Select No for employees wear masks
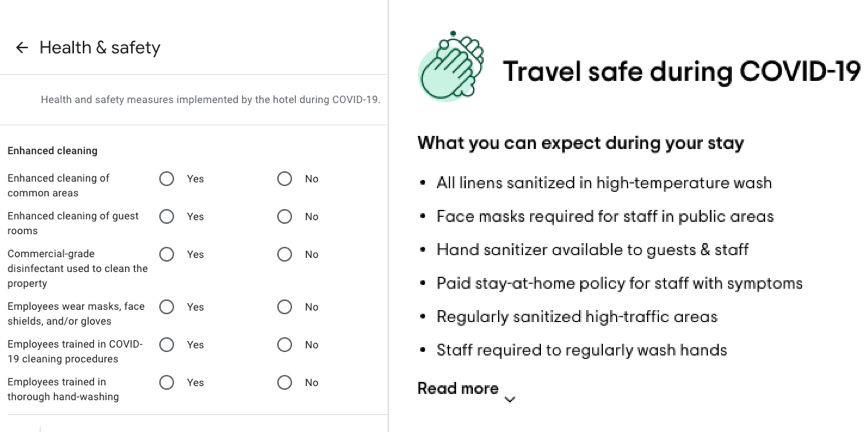This screenshot has width=864, height=432. [284, 307]
